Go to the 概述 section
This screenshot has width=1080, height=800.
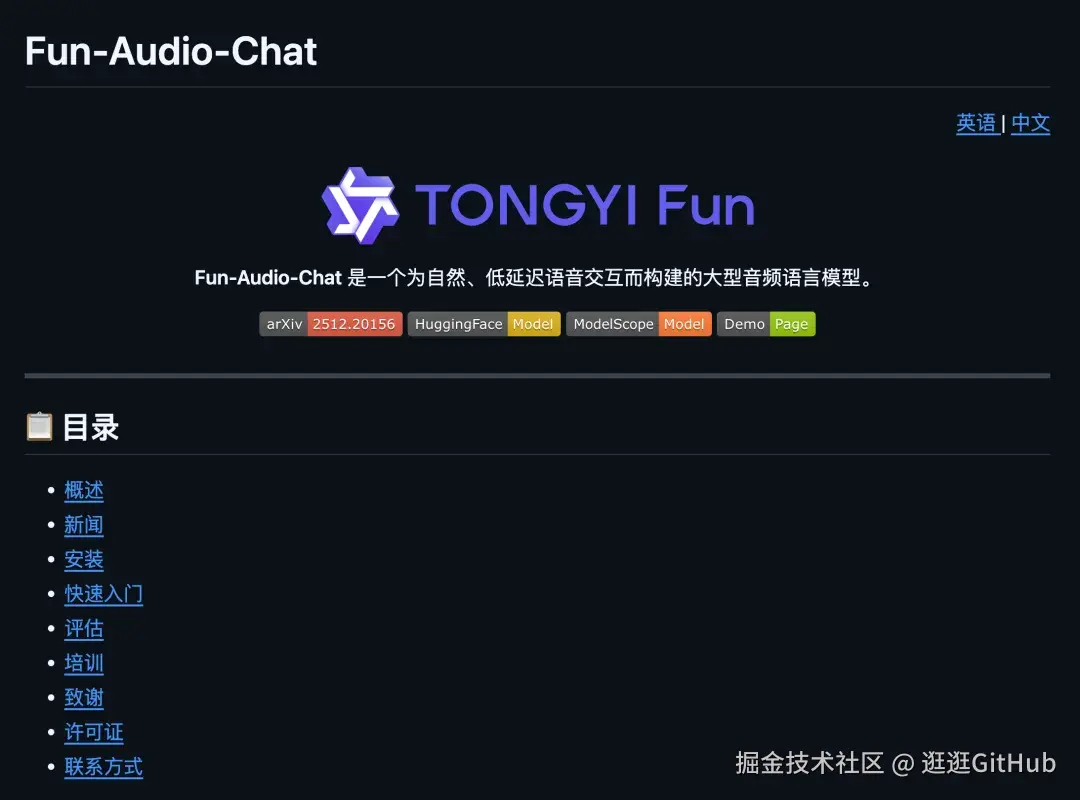coord(84,490)
